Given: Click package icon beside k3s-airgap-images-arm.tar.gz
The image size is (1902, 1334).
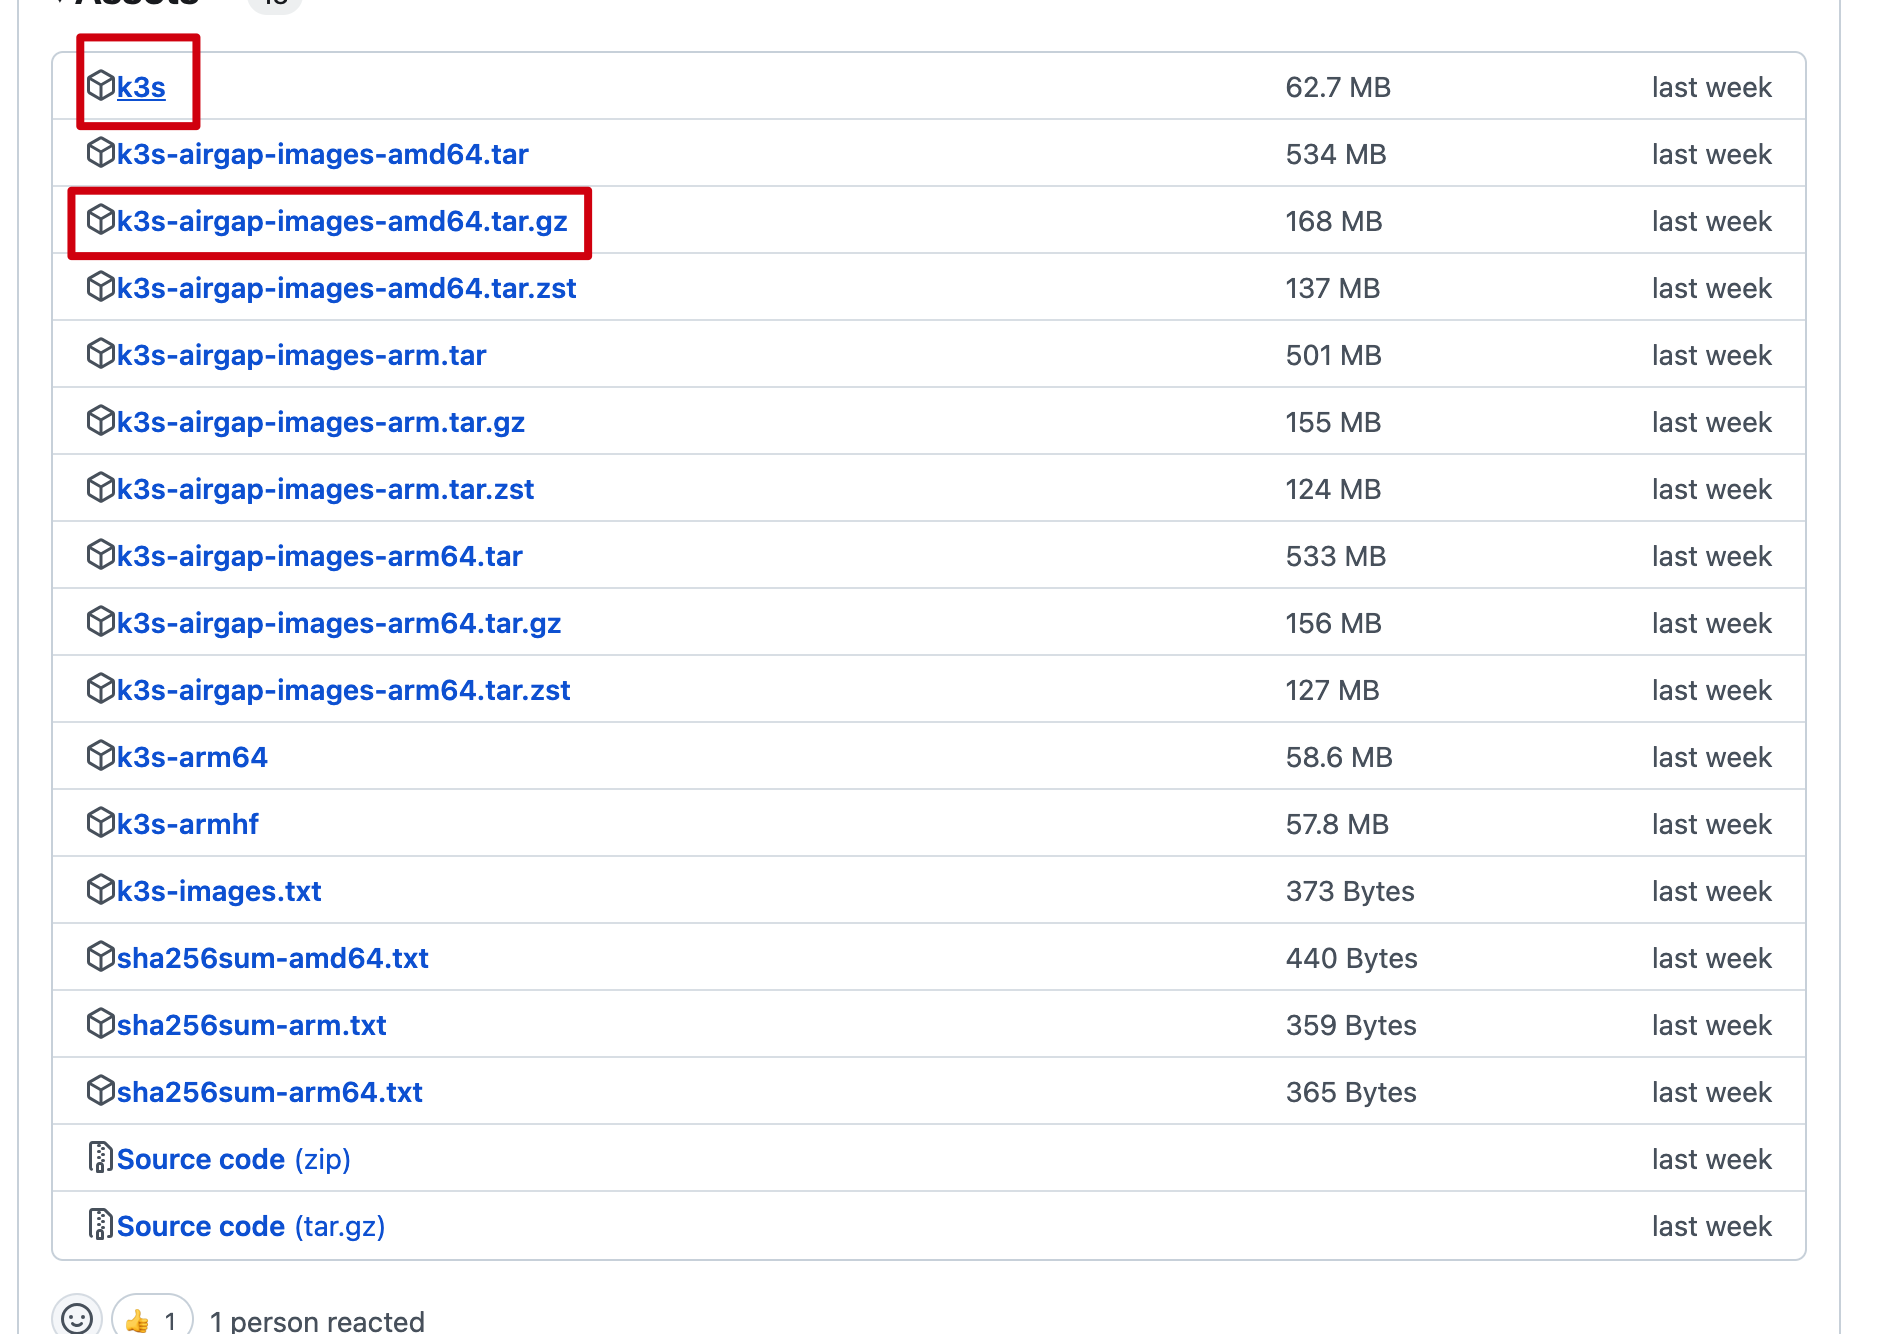Looking at the screenshot, I should pyautogui.click(x=101, y=420).
